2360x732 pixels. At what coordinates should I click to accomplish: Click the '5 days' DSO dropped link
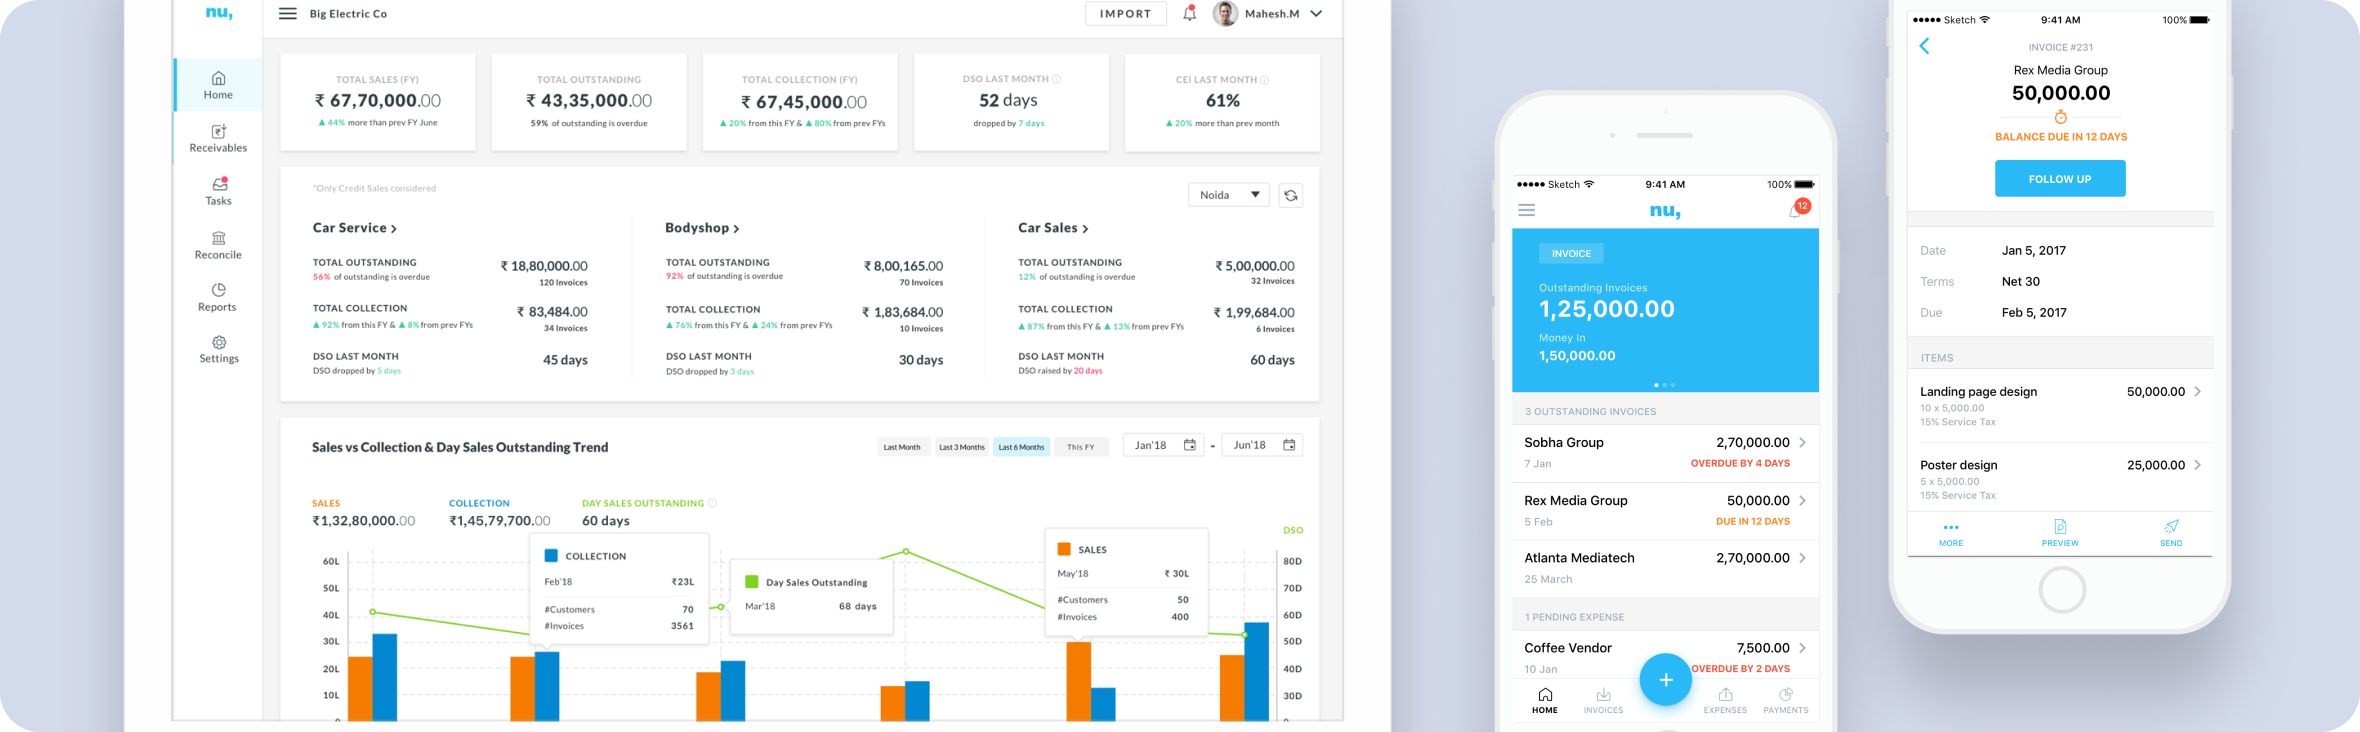pos(388,371)
